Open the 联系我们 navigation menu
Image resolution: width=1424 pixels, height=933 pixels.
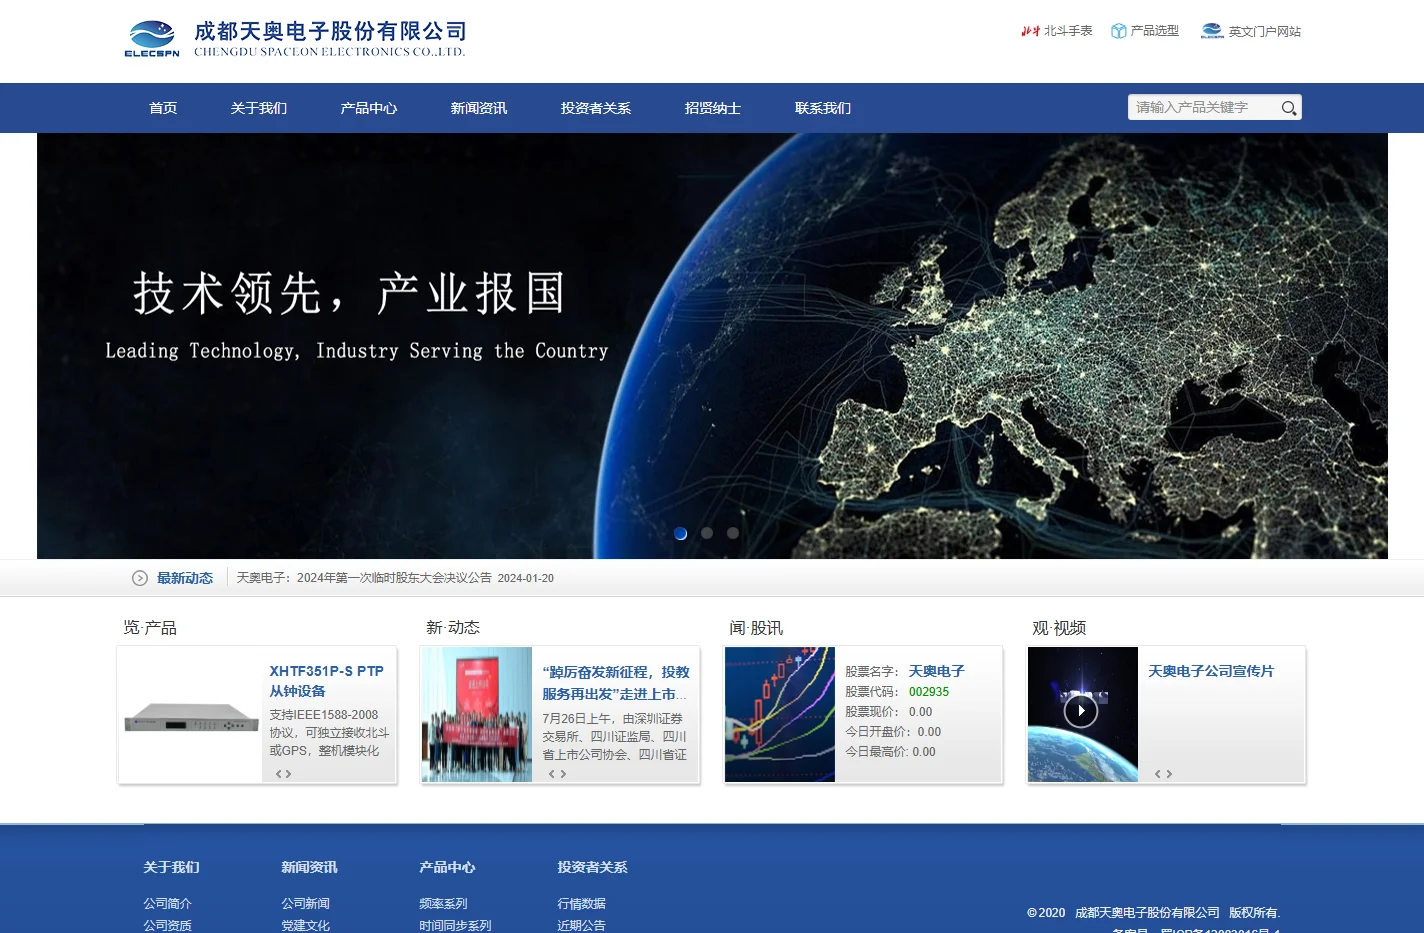(x=823, y=108)
